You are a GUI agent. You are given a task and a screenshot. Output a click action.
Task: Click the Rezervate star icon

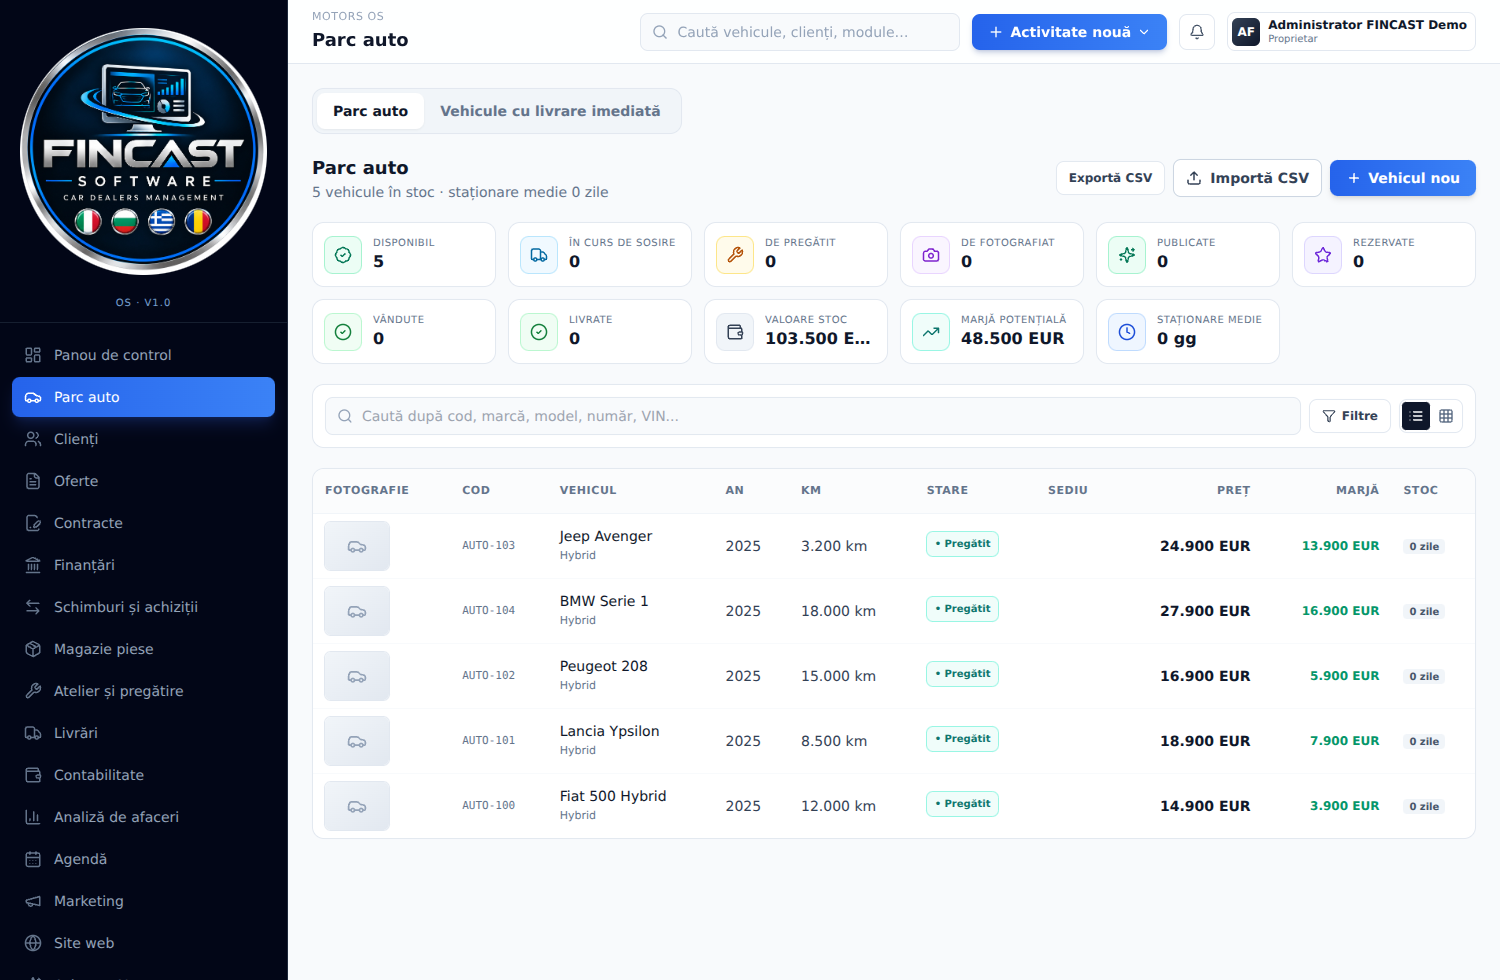[1323, 255]
